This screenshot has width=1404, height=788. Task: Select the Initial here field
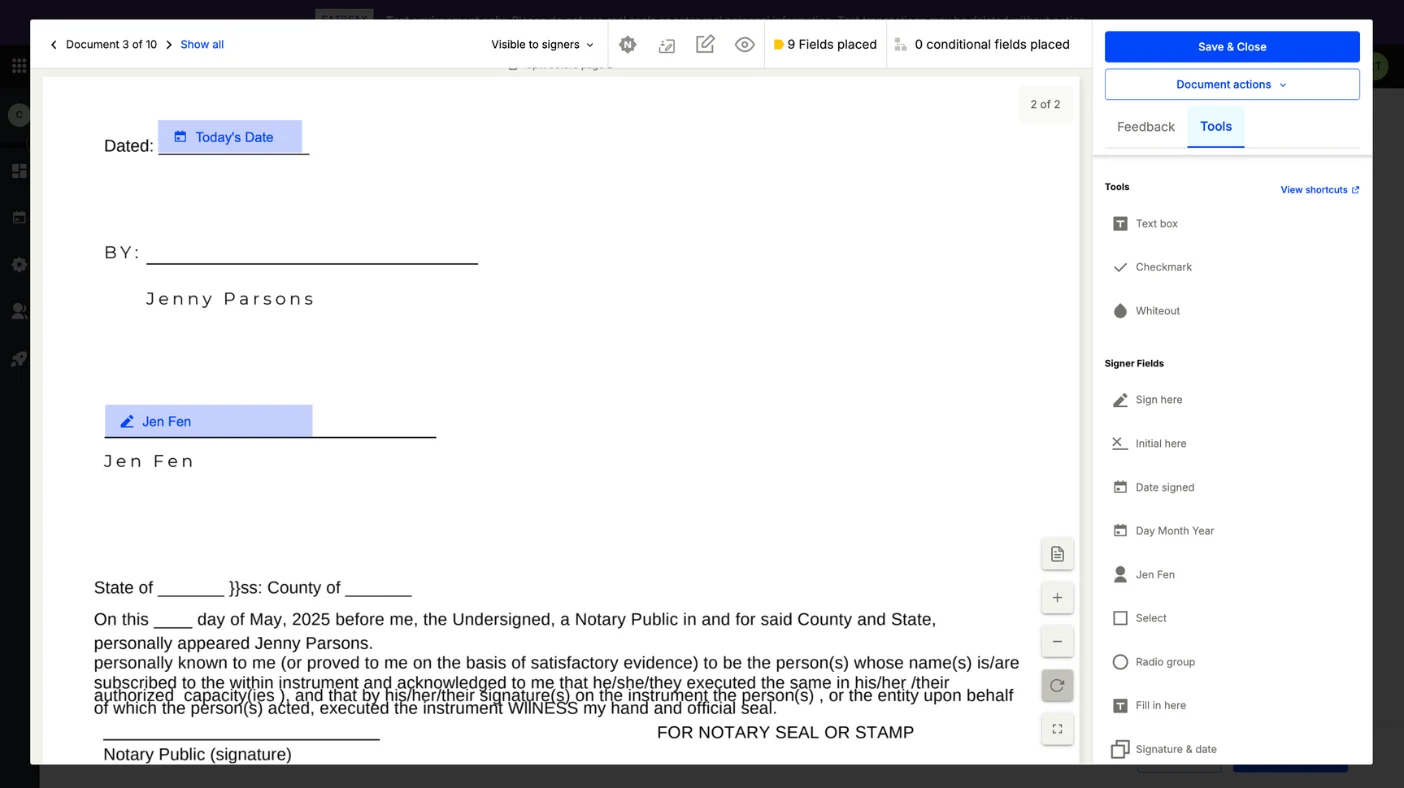coord(1149,444)
